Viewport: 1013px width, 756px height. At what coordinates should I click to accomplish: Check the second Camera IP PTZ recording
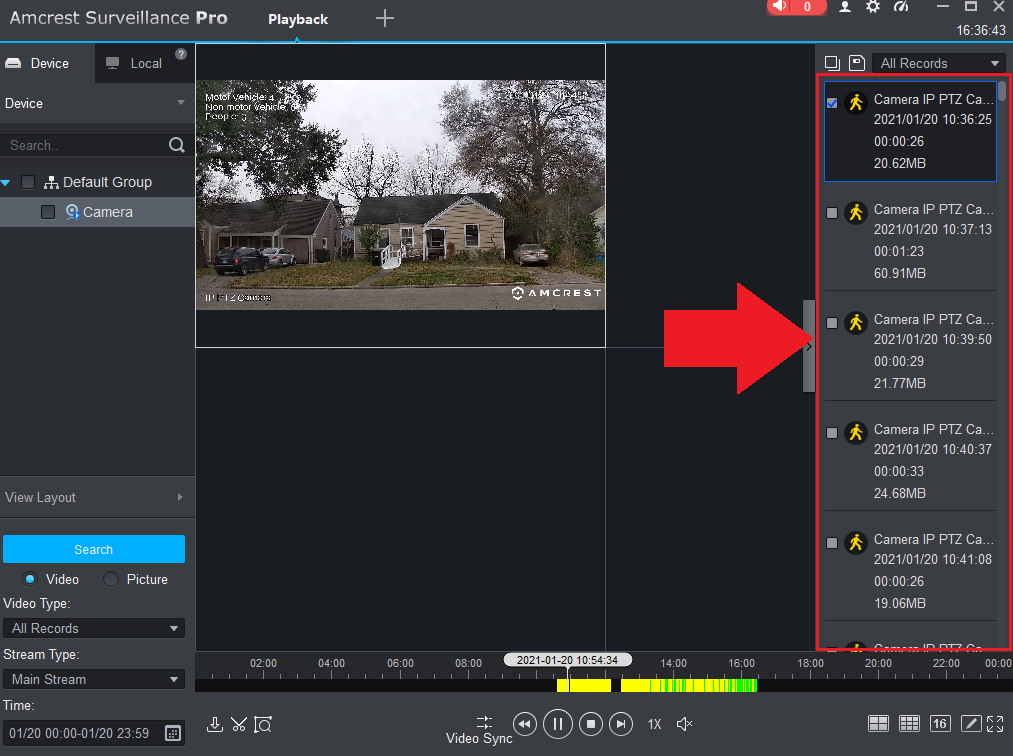832,212
